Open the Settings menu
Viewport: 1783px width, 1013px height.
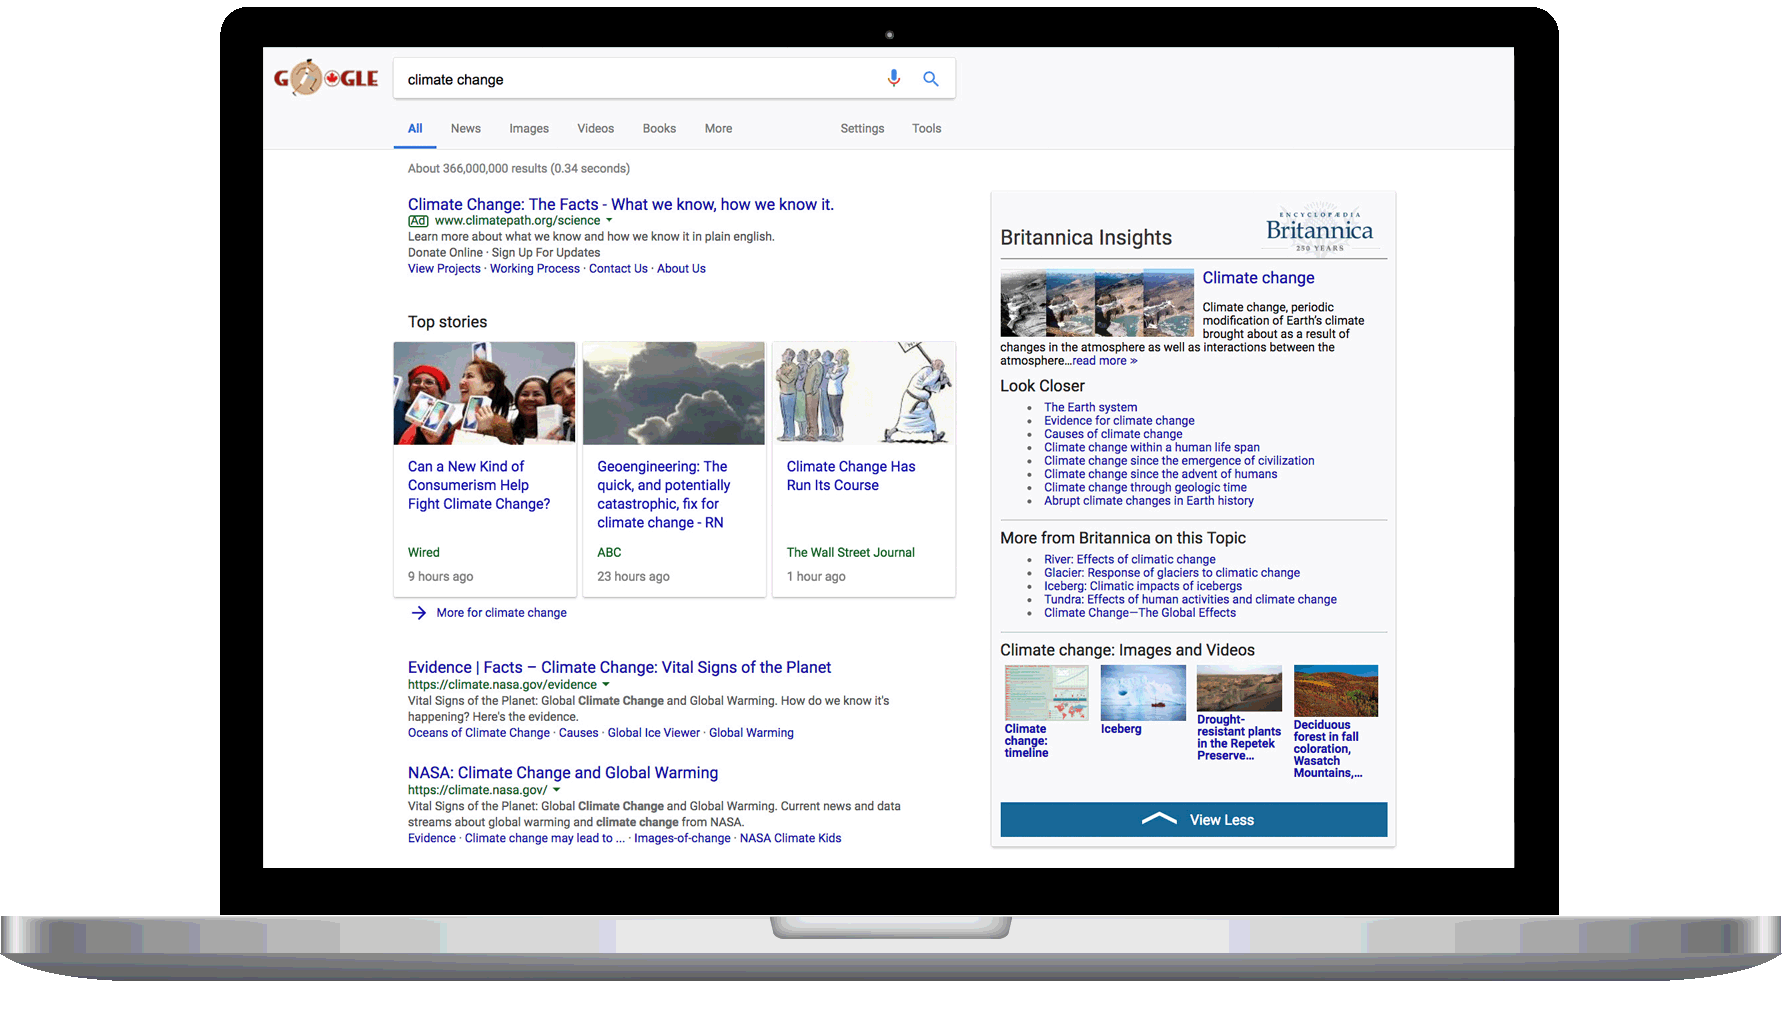(x=862, y=129)
